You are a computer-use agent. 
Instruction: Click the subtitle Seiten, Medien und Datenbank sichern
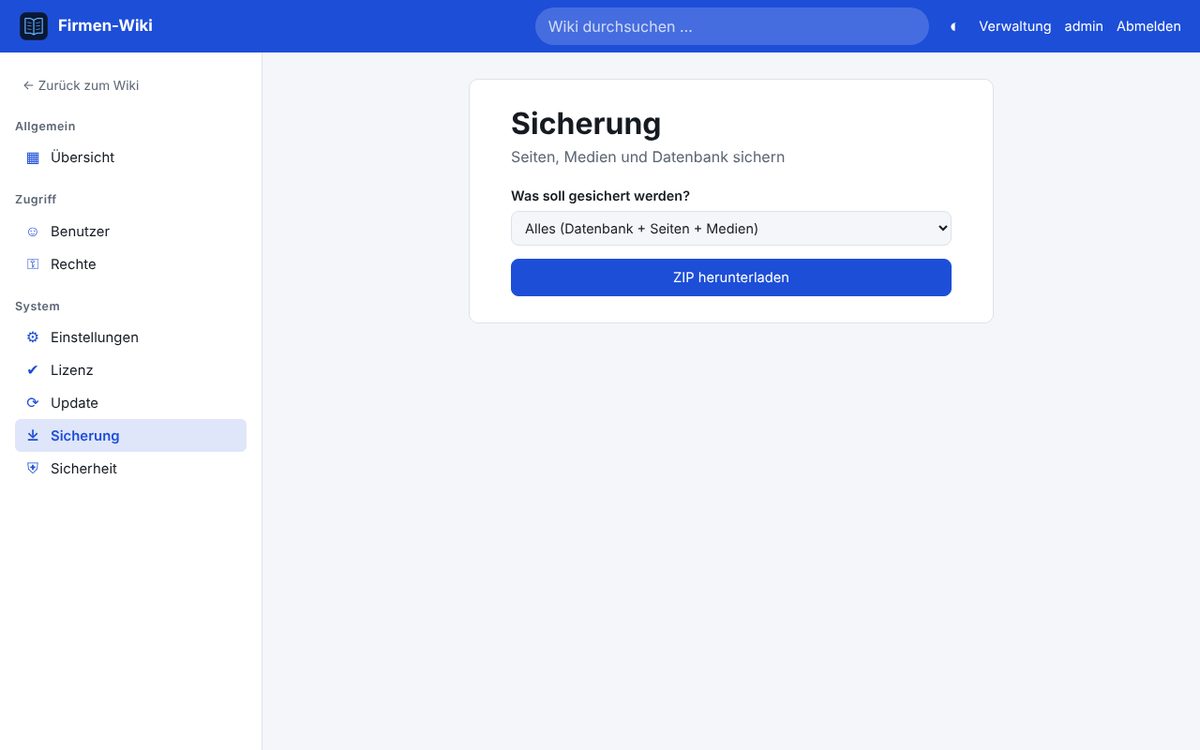648,158
